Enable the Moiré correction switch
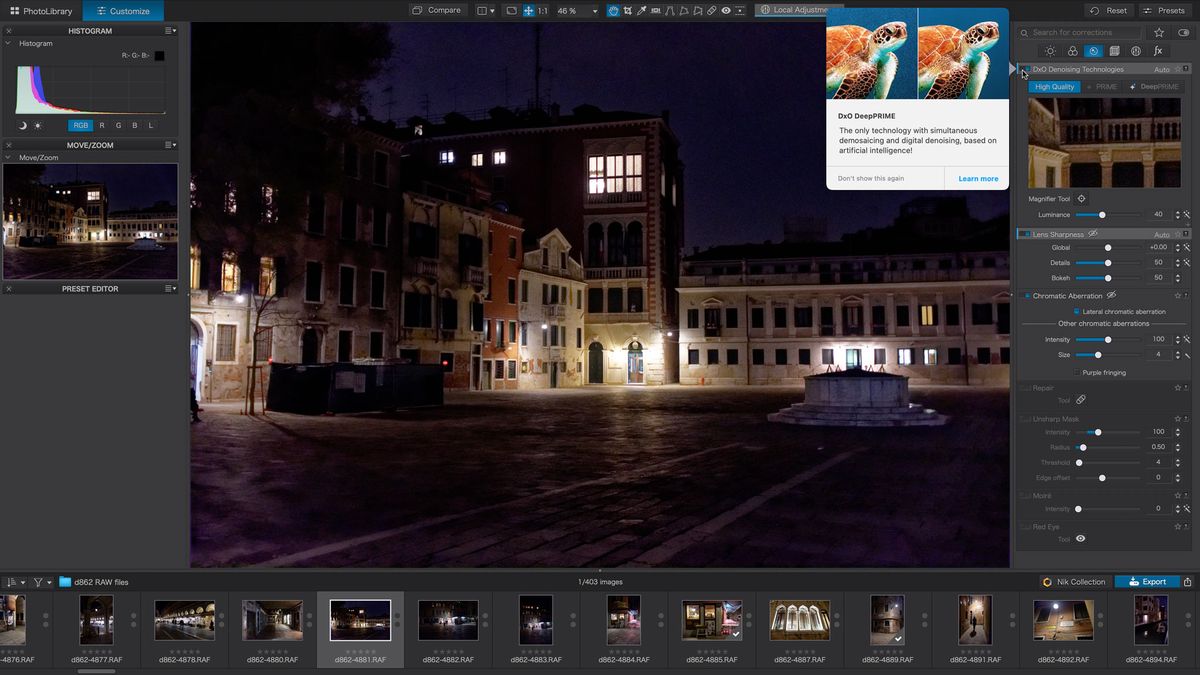 pyautogui.click(x=1025, y=495)
